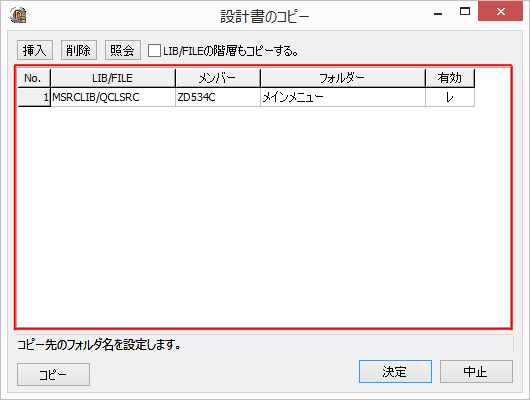Viewport: 530px width, 400px height.
Task: Select row number 1 header cell
Action: 34,97
